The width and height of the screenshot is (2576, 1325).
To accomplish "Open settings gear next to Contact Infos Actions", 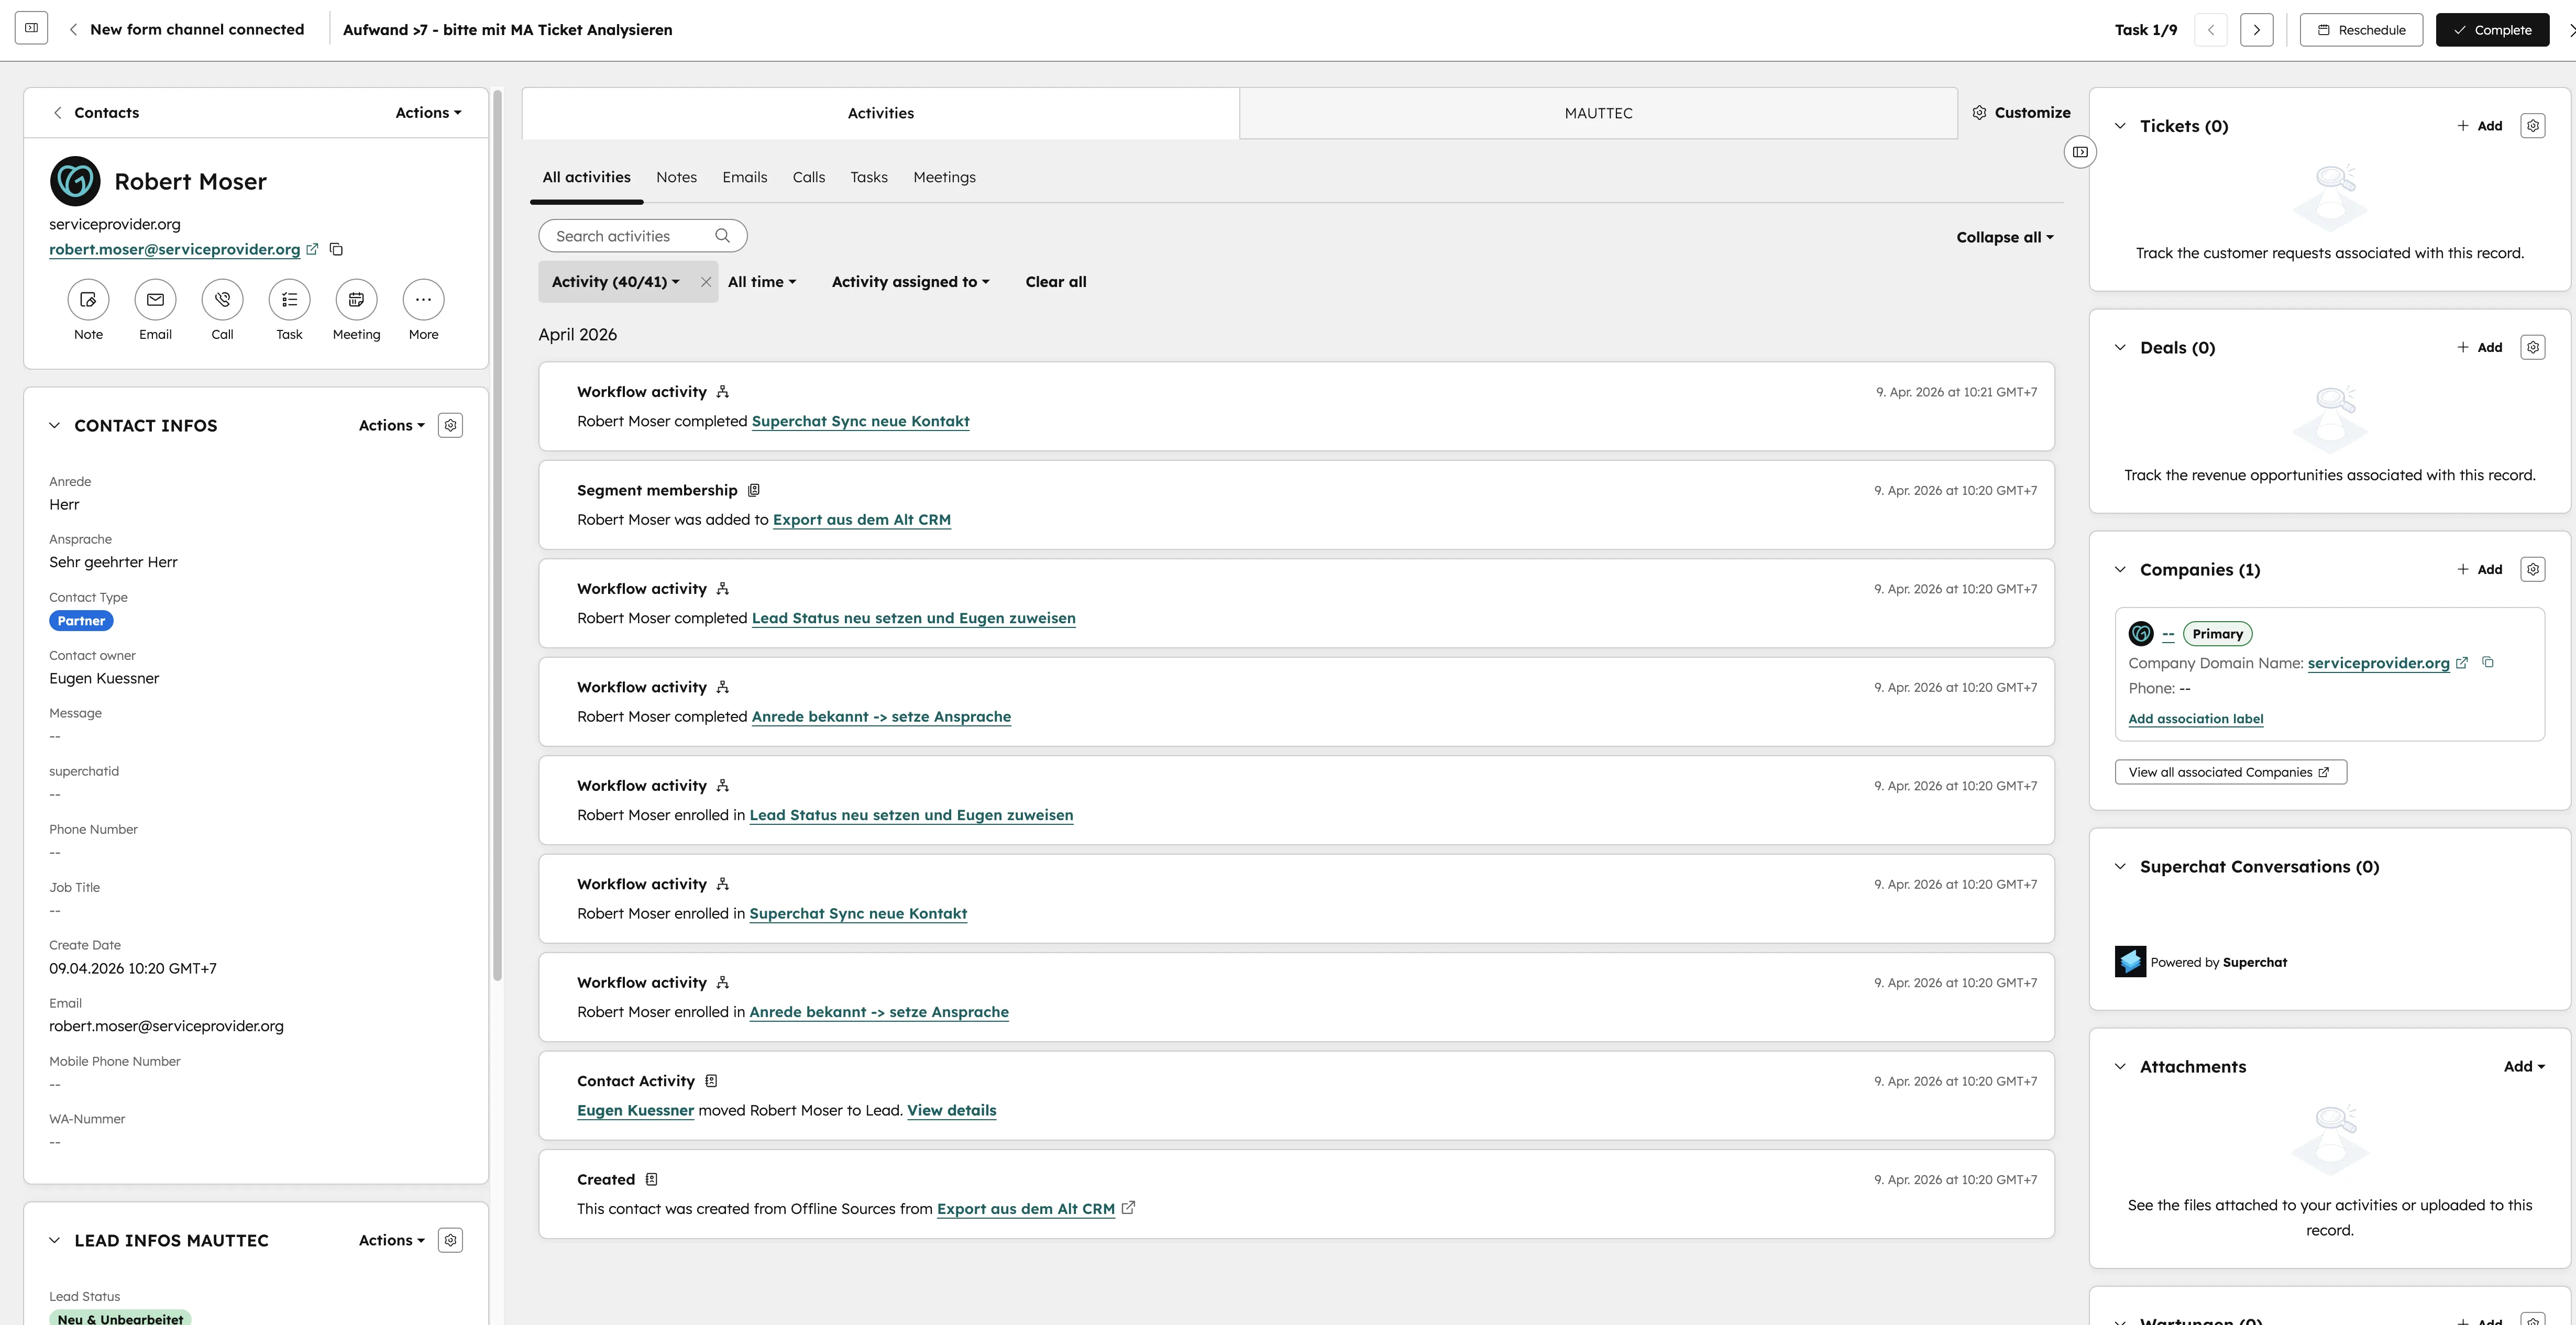I will click(x=450, y=425).
